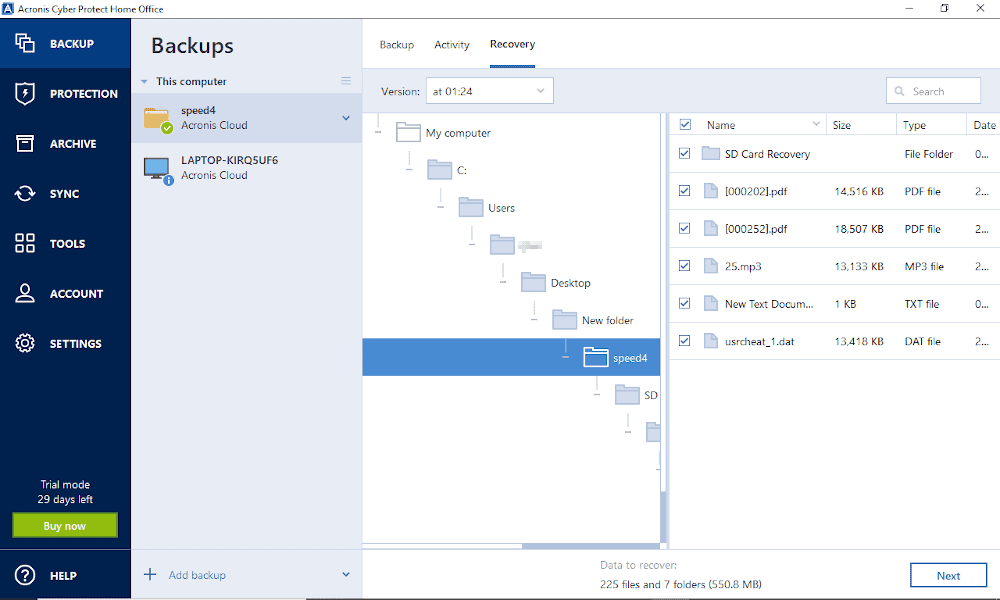Select the [000252].pdf file name

click(x=756, y=229)
